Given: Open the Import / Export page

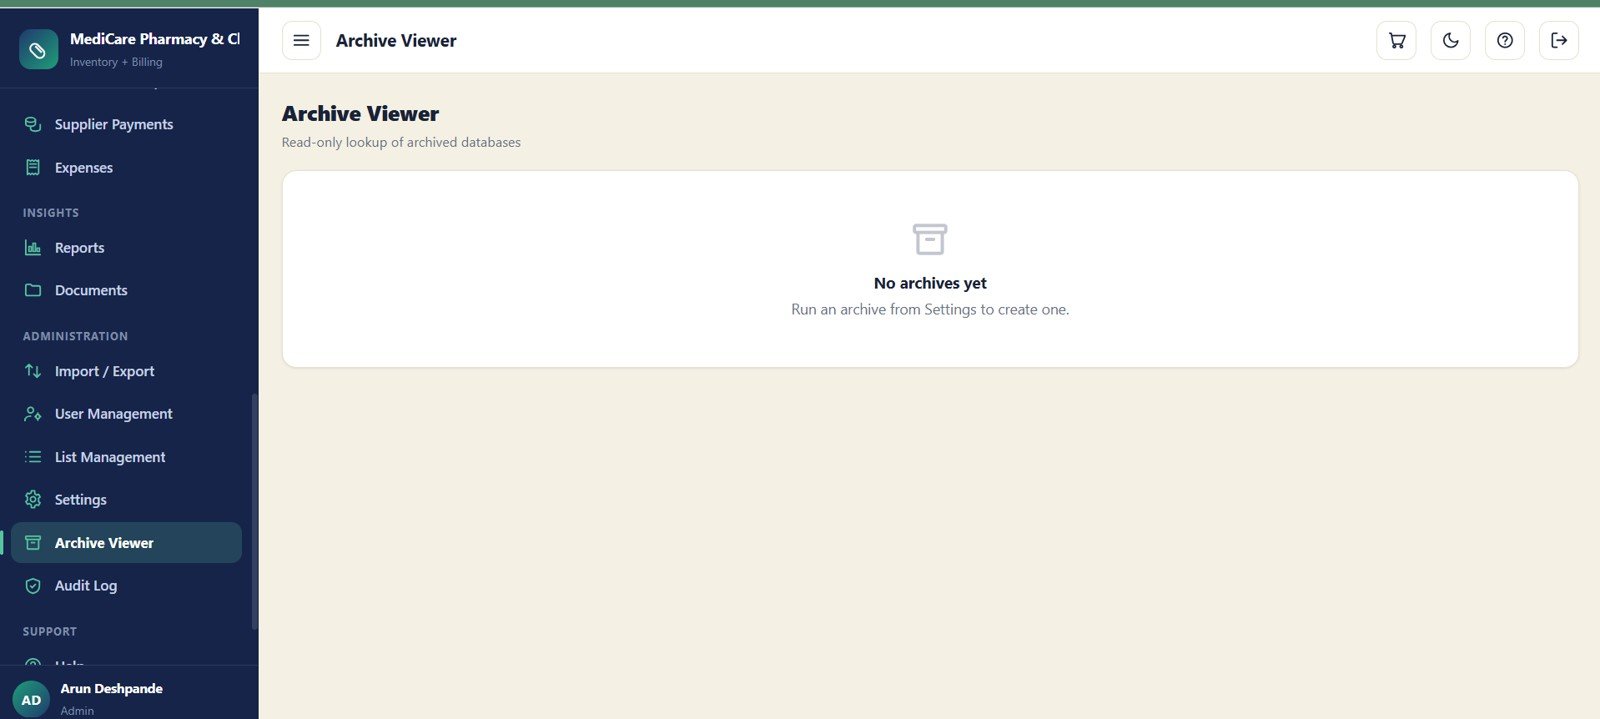Looking at the screenshot, I should [126, 371].
